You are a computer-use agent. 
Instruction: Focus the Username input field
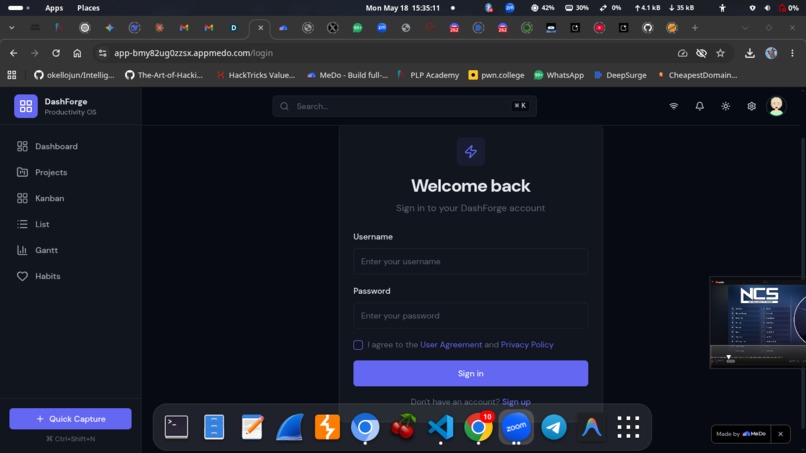coord(470,262)
